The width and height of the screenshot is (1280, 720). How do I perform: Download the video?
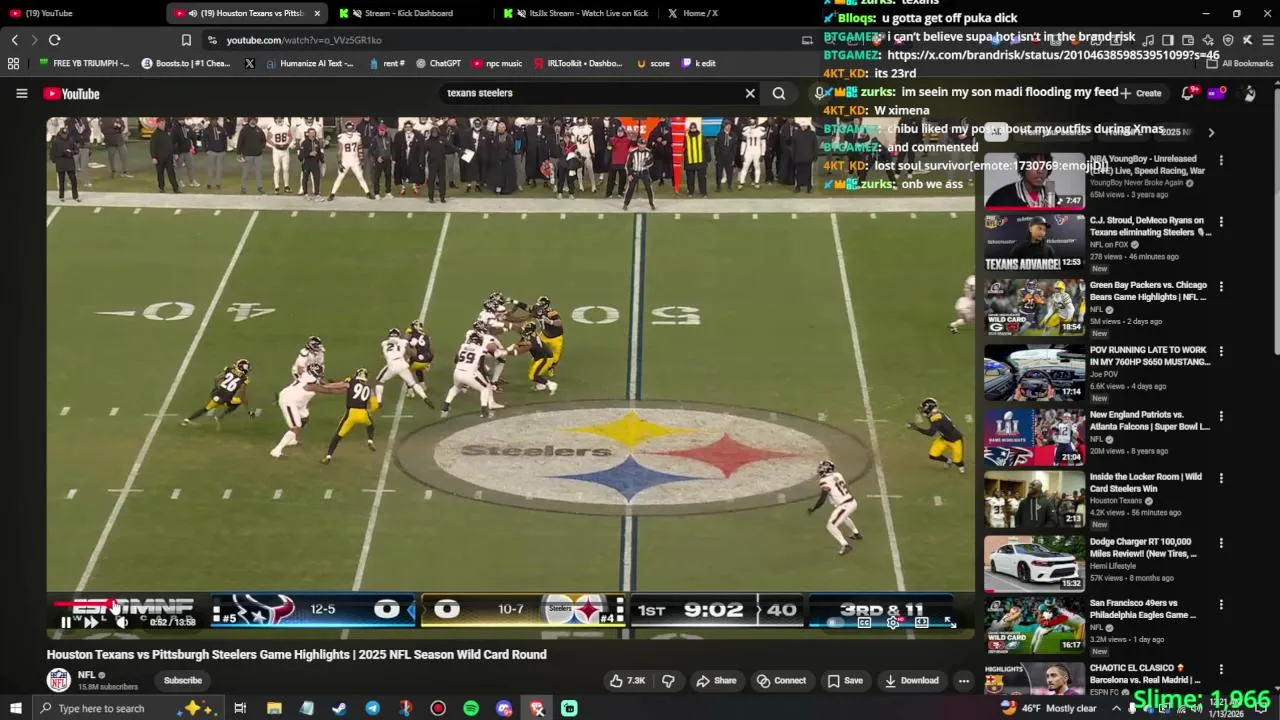coord(912,681)
